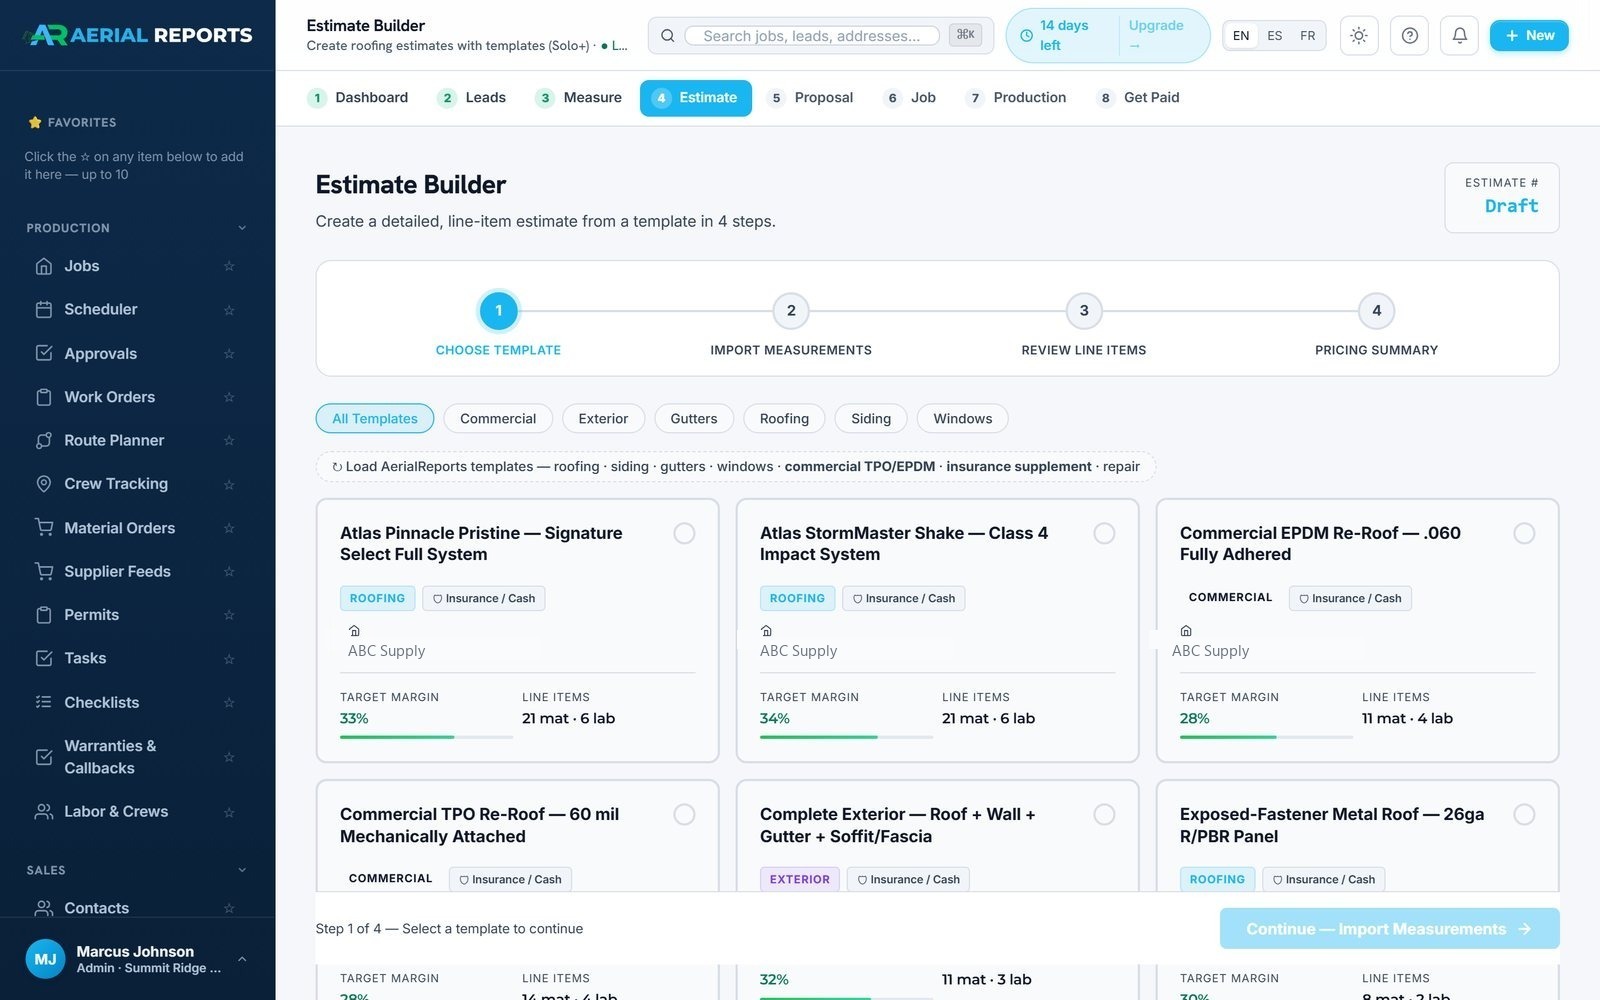The height and width of the screenshot is (1000, 1600).
Task: Click the New button
Action: click(x=1529, y=36)
